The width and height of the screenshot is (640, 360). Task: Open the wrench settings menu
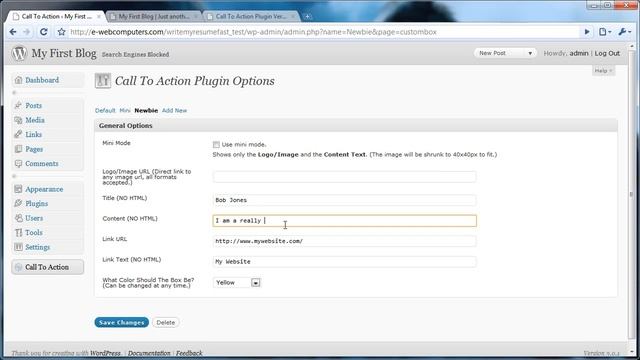624,32
